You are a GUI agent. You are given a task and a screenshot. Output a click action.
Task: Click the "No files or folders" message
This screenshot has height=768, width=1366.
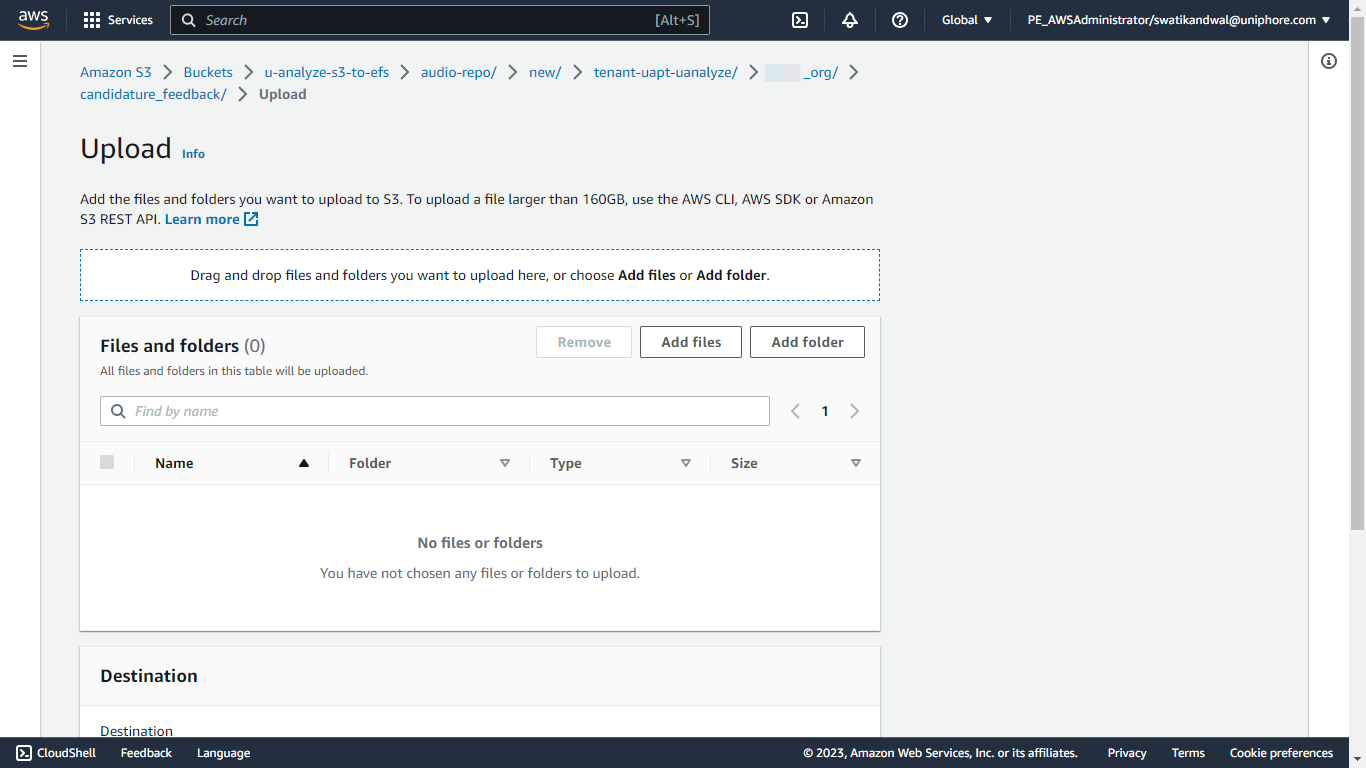tap(480, 543)
